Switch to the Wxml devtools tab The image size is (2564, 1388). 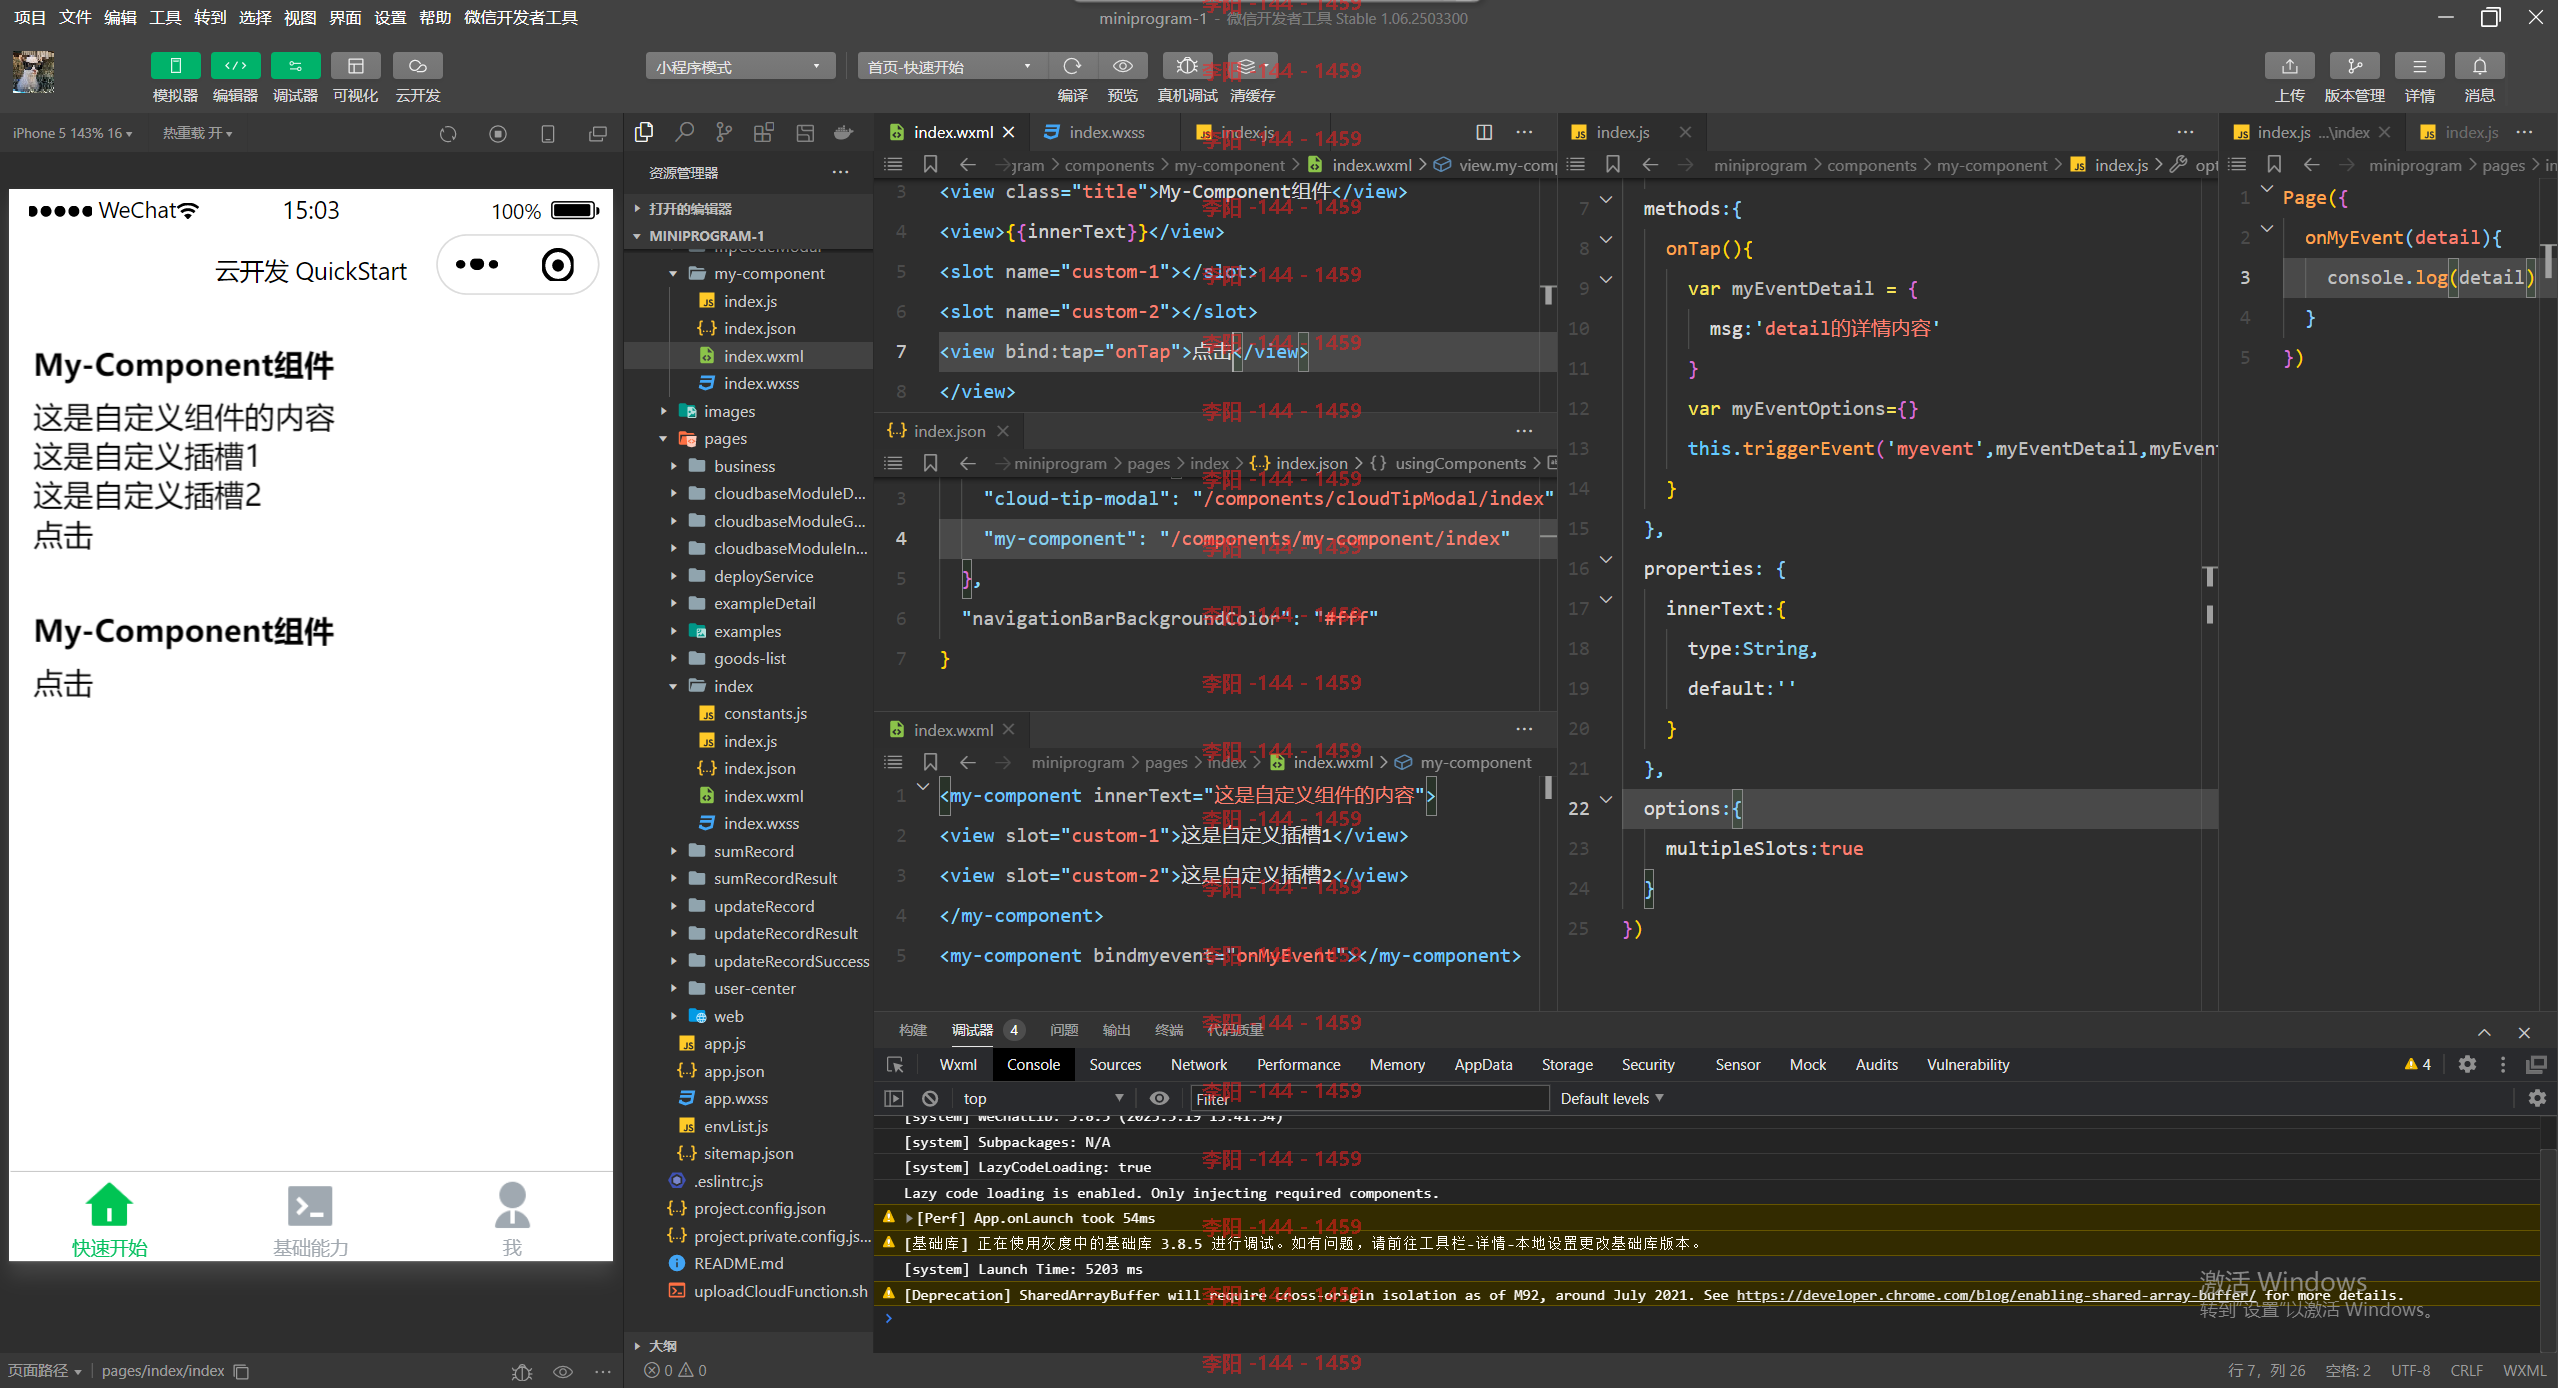[958, 1065]
